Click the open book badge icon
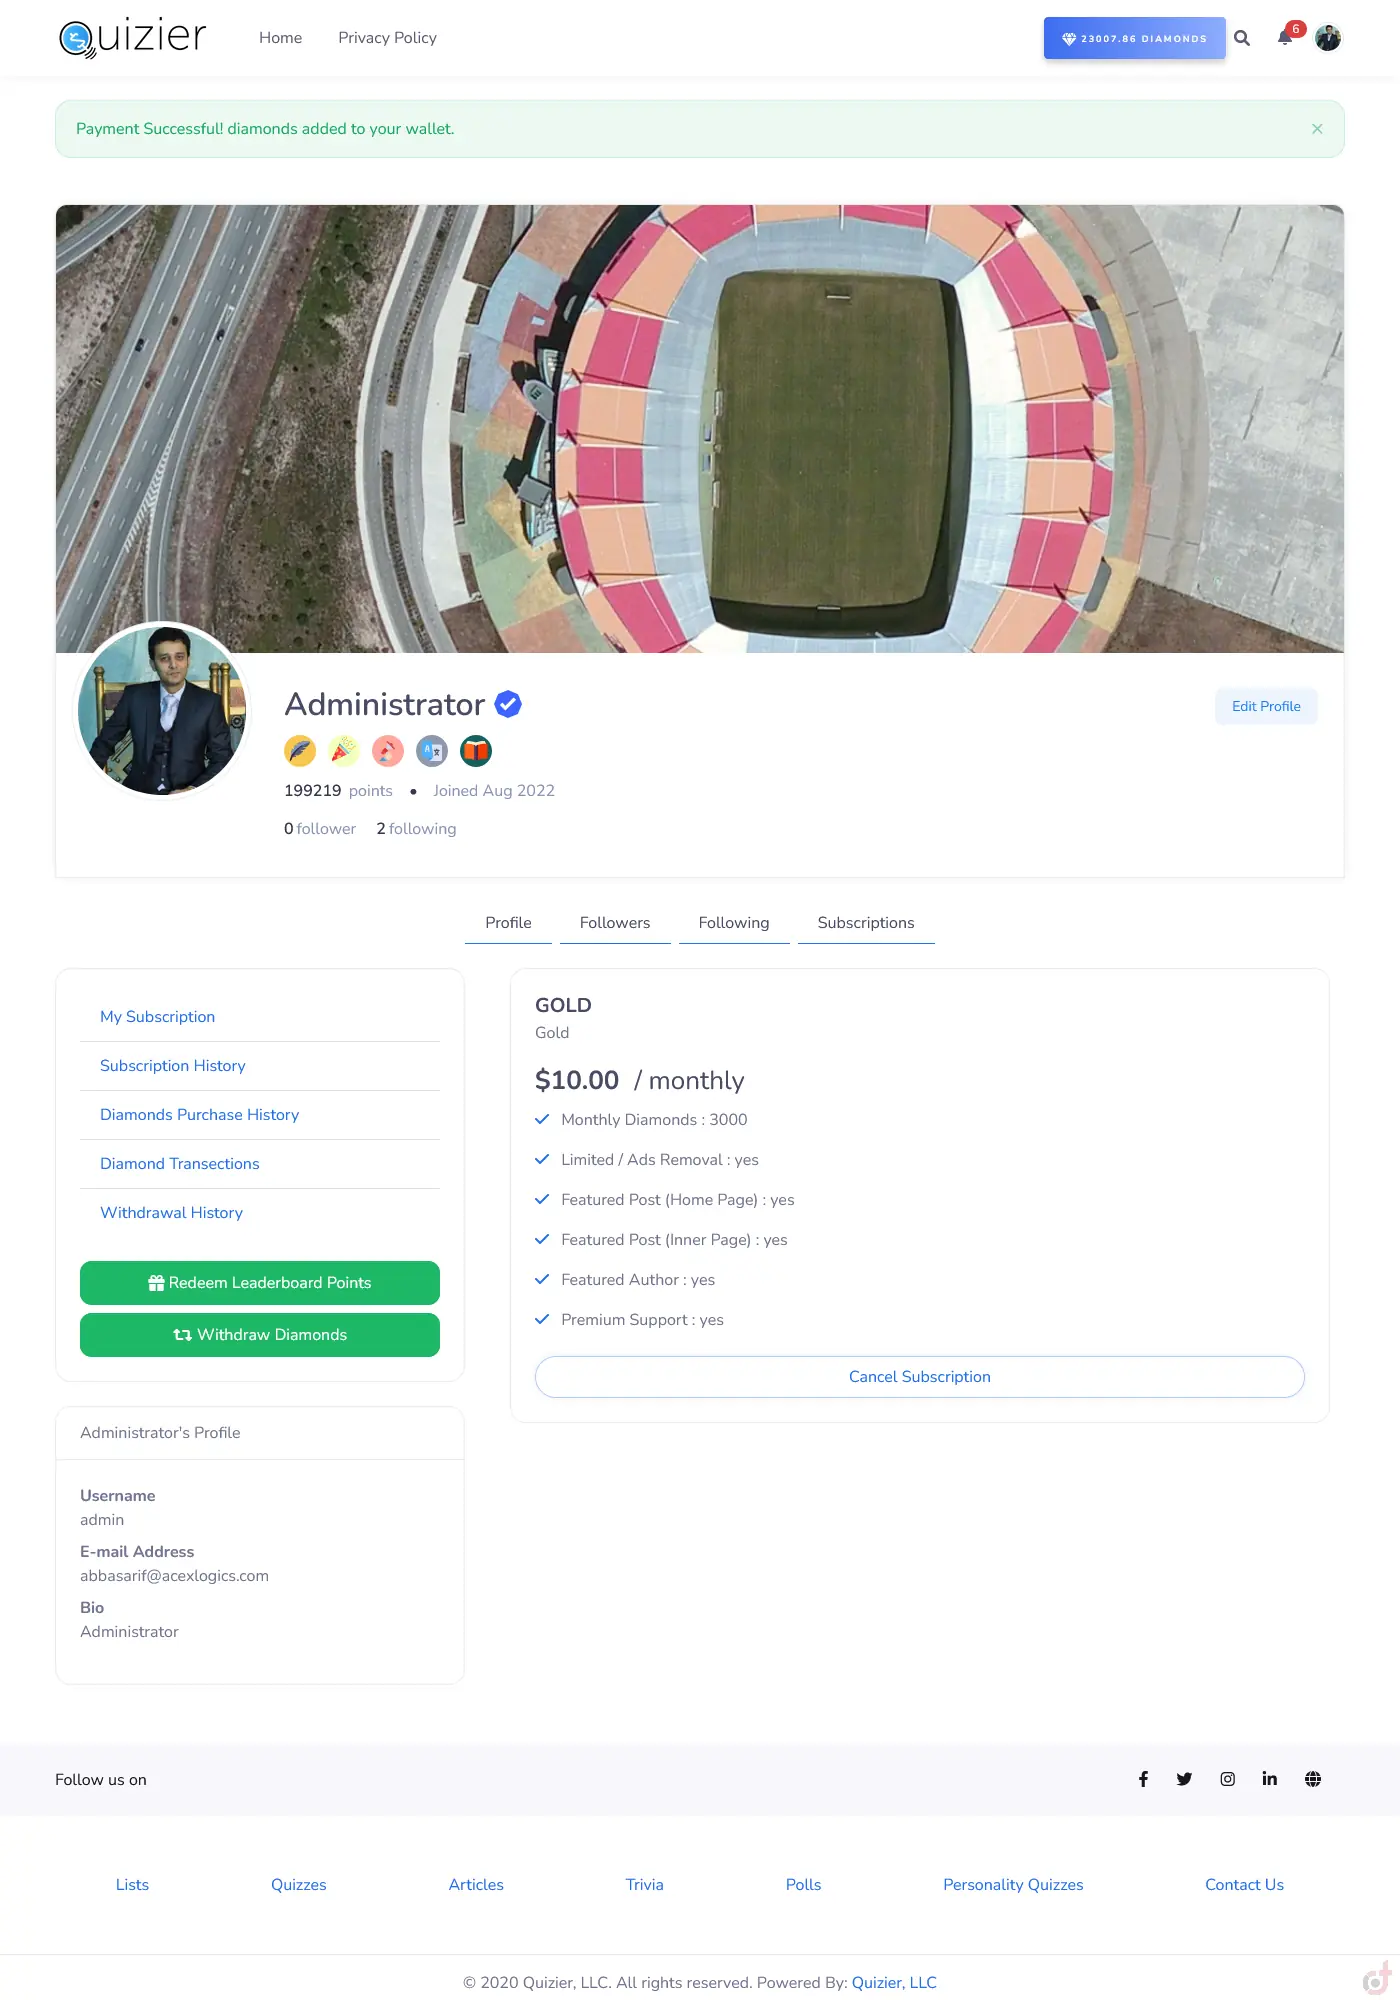Viewport: 1400px width, 2000px height. coord(476,750)
